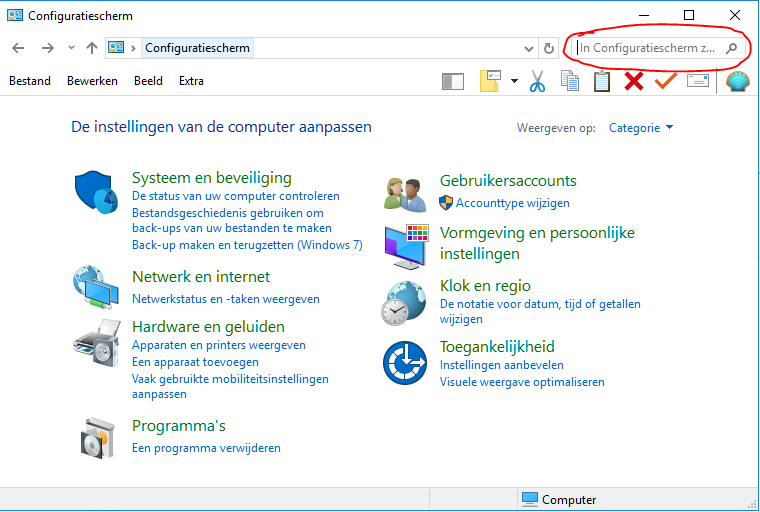Click the Klok en regio clock icon

tap(404, 303)
